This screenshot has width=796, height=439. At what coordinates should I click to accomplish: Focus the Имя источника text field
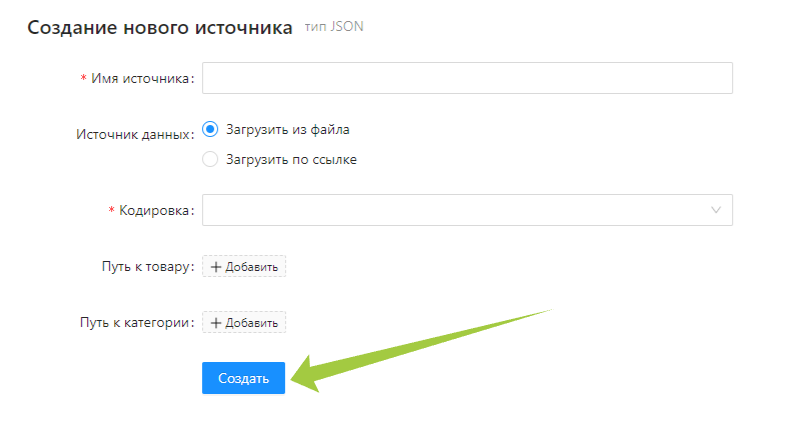click(x=467, y=78)
